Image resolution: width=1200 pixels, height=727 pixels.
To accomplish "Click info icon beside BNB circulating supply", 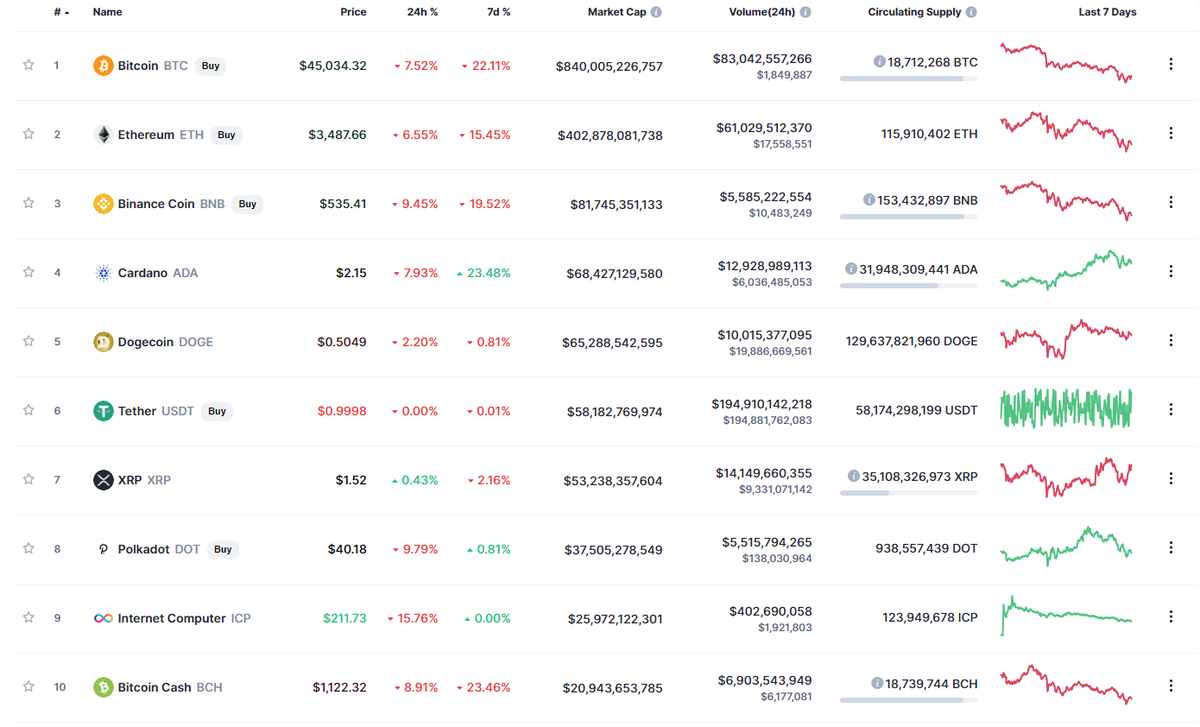I will 870,199.
